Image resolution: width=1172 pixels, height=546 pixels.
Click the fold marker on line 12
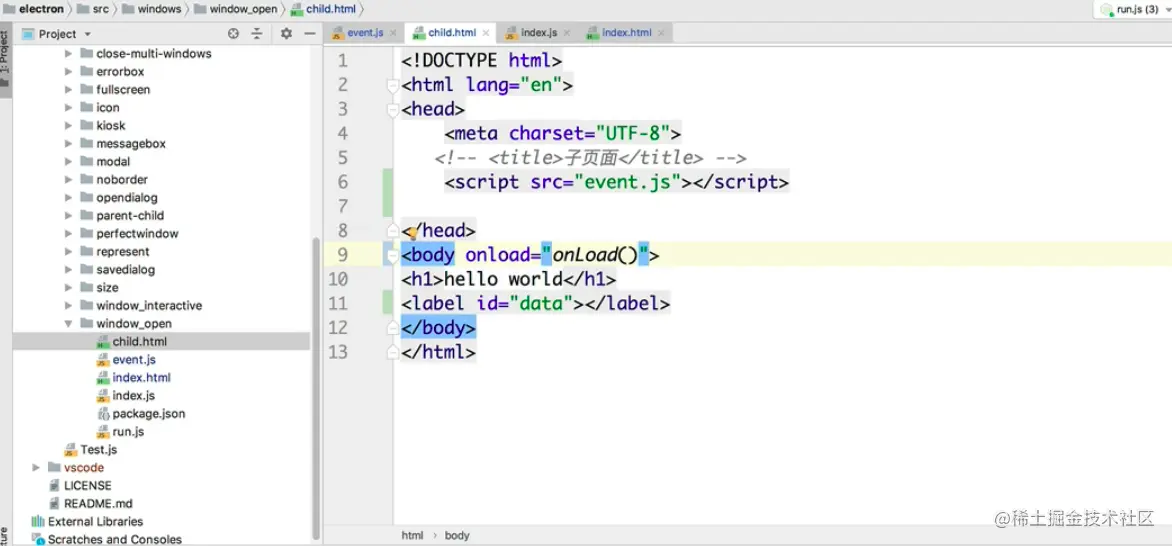coord(392,328)
